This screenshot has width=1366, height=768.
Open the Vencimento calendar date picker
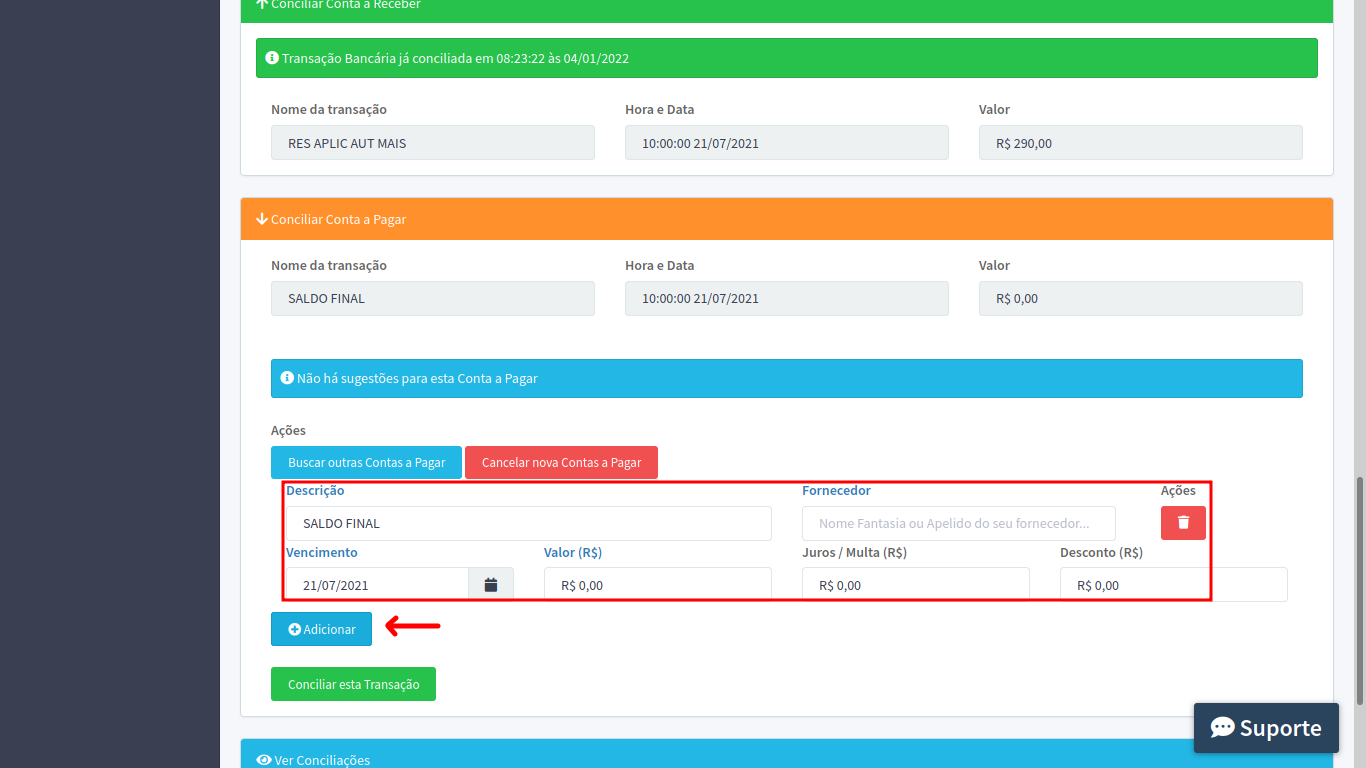491,585
